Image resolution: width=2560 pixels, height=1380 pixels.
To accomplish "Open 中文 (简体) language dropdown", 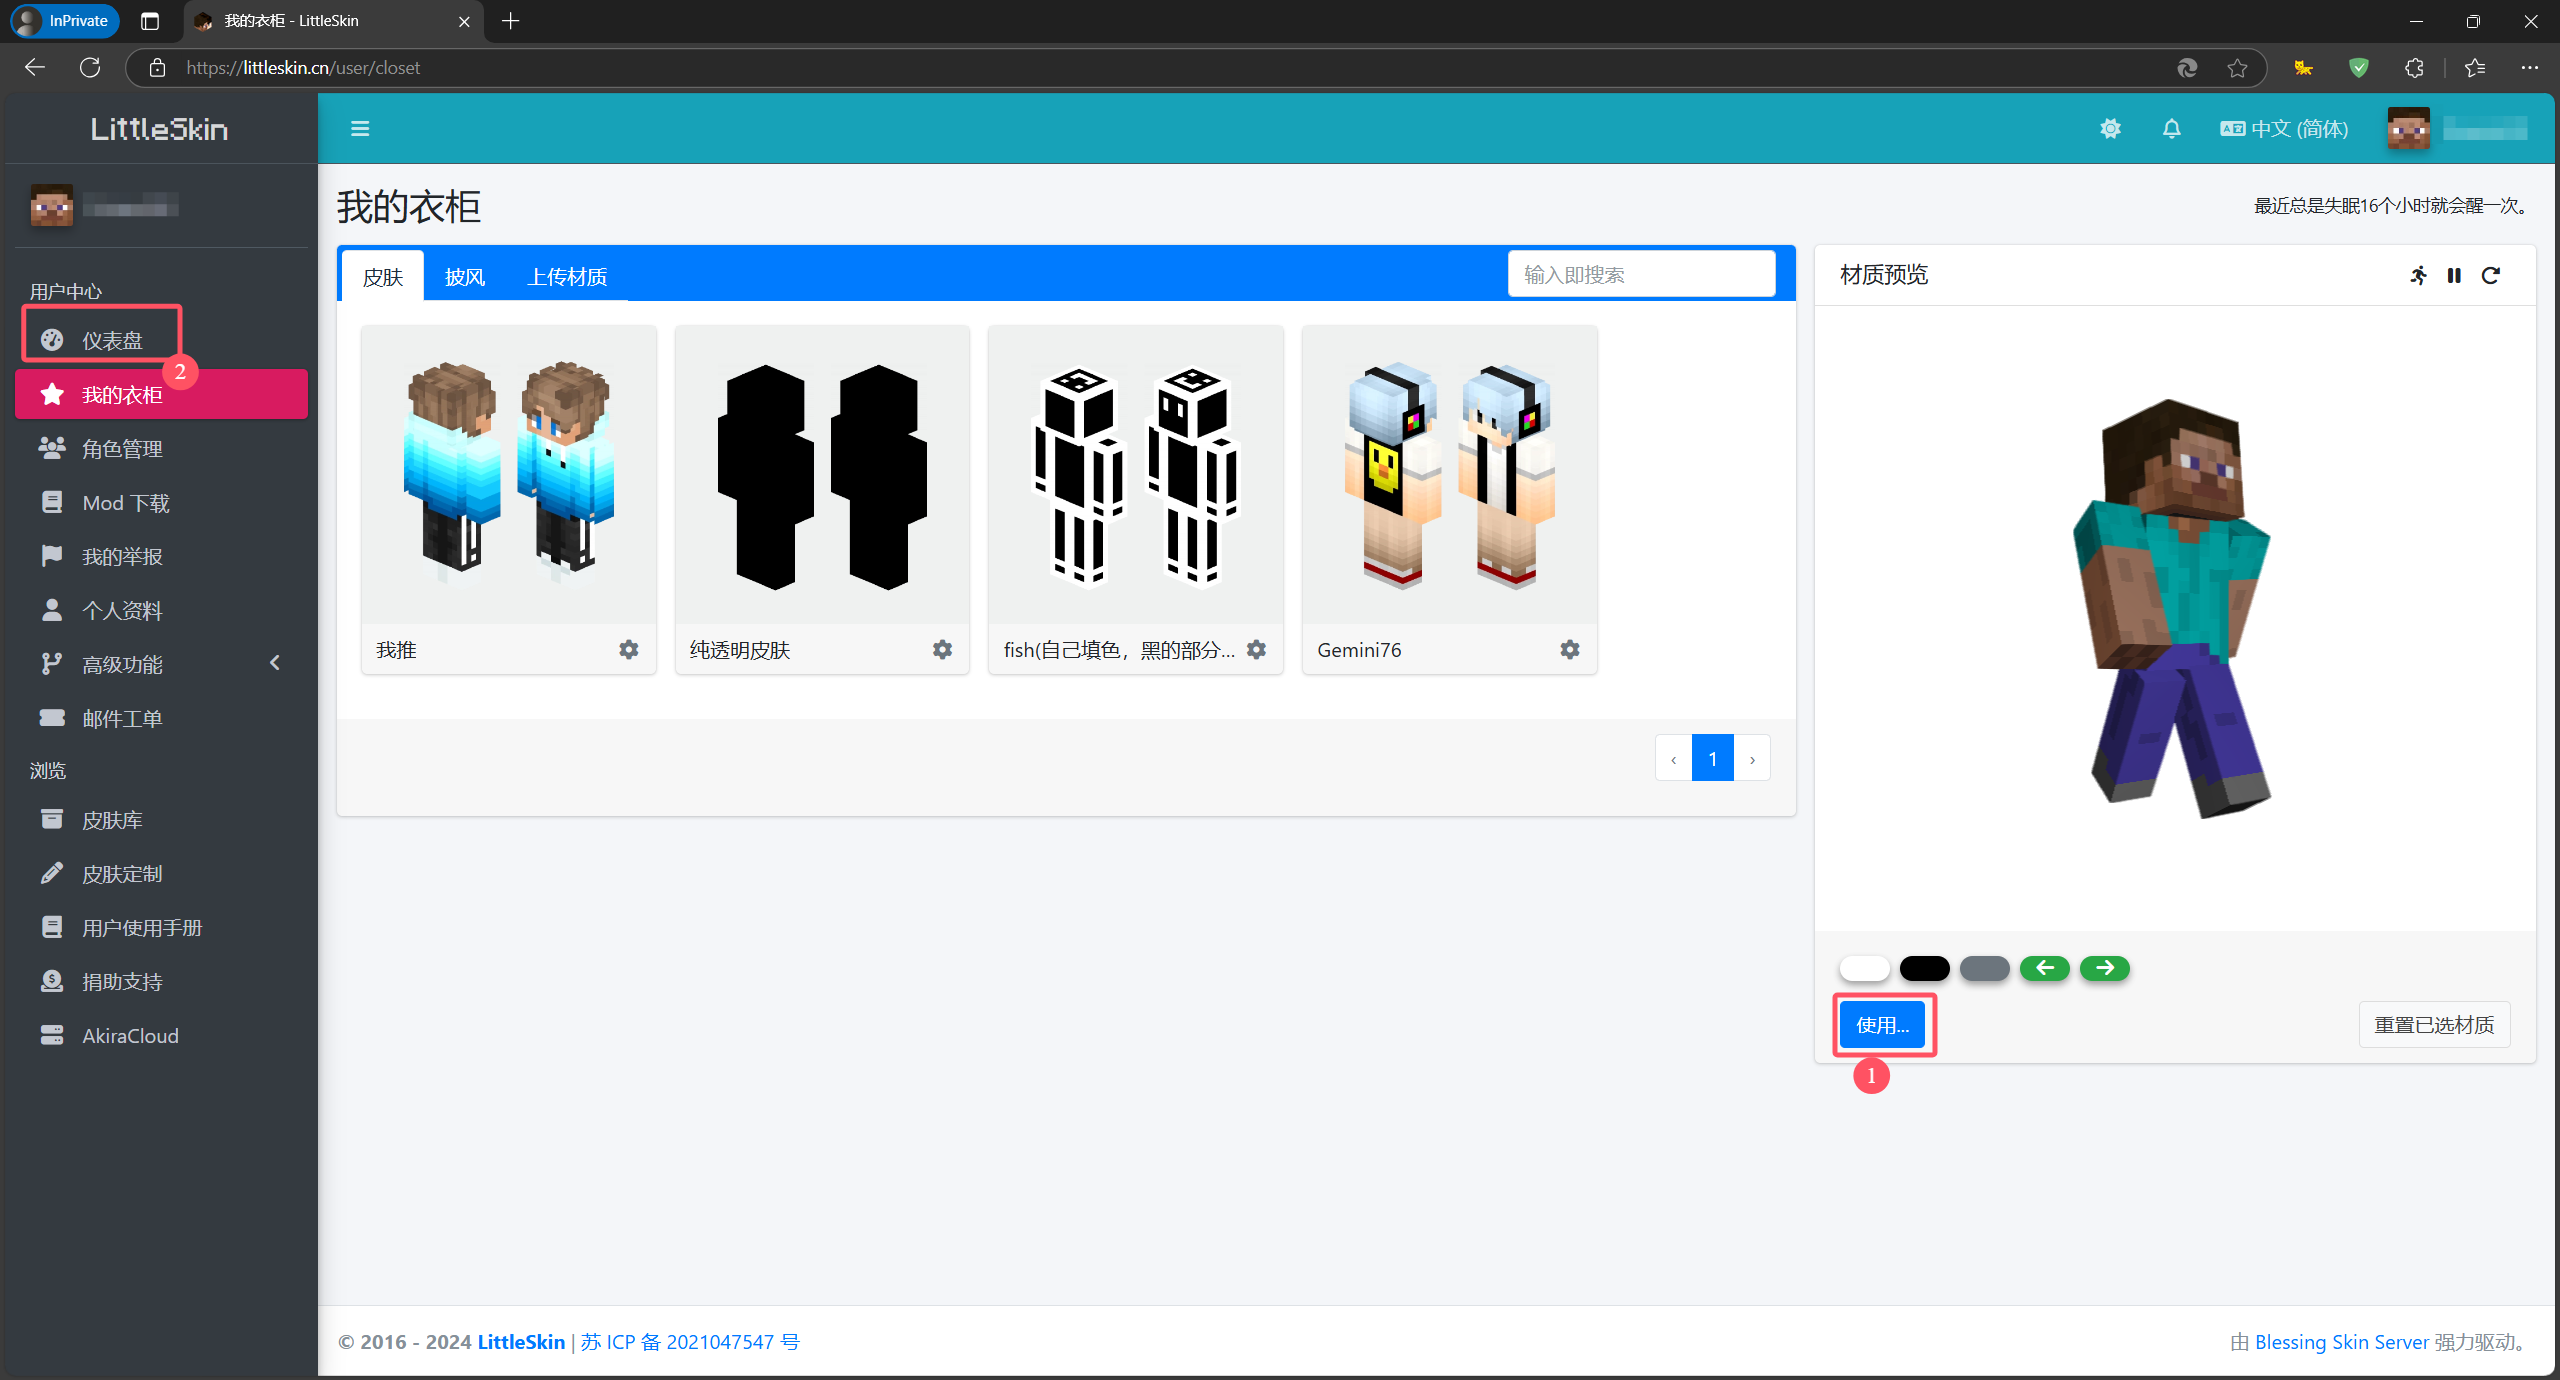I will (x=2285, y=129).
